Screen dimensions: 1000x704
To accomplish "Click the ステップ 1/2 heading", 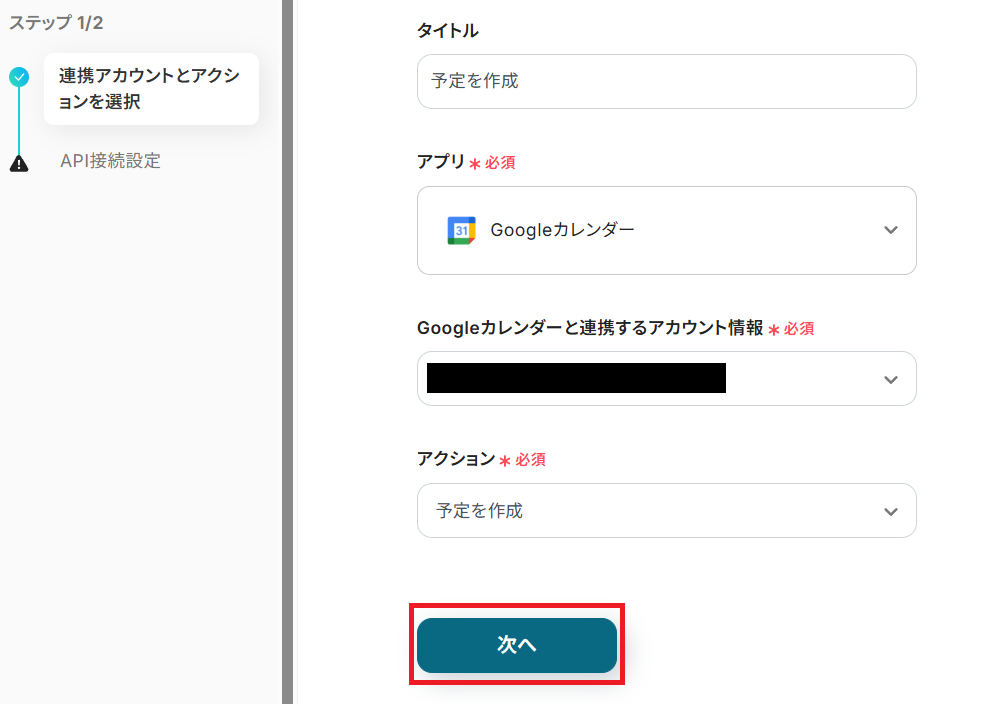I will (56, 22).
